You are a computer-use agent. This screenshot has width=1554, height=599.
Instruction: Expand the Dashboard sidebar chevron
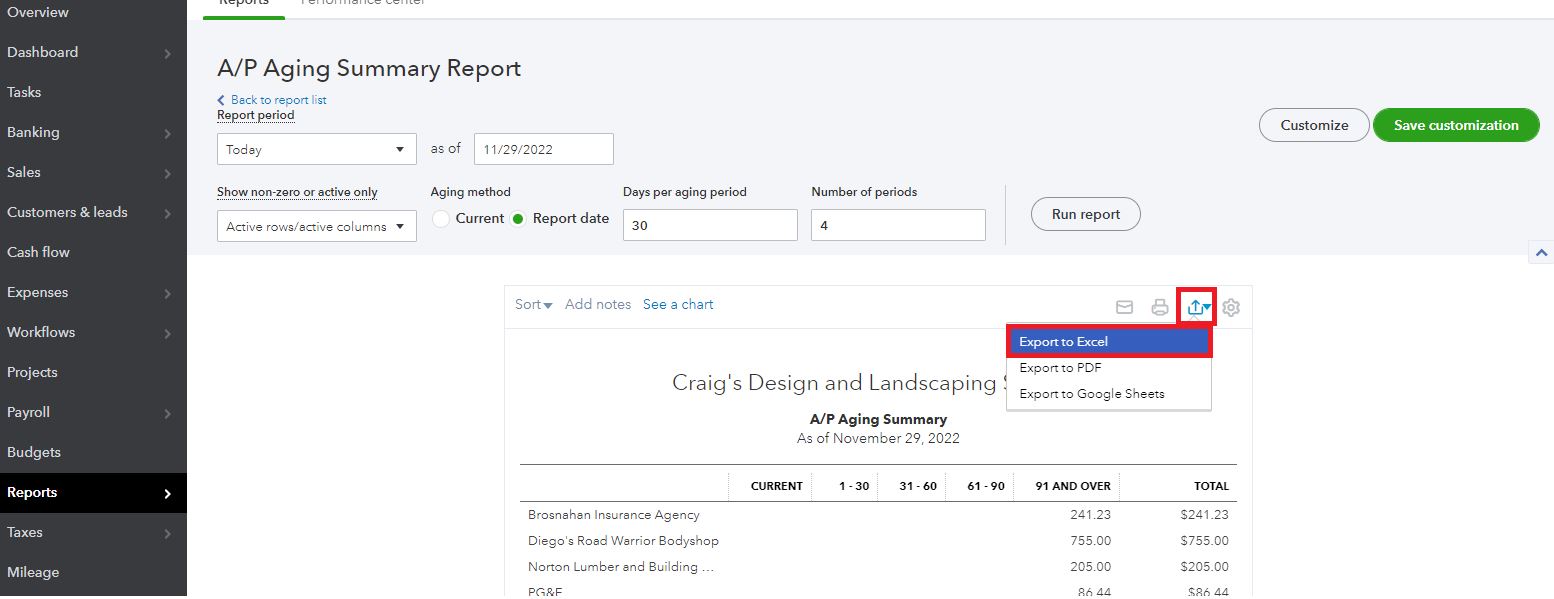coord(167,53)
